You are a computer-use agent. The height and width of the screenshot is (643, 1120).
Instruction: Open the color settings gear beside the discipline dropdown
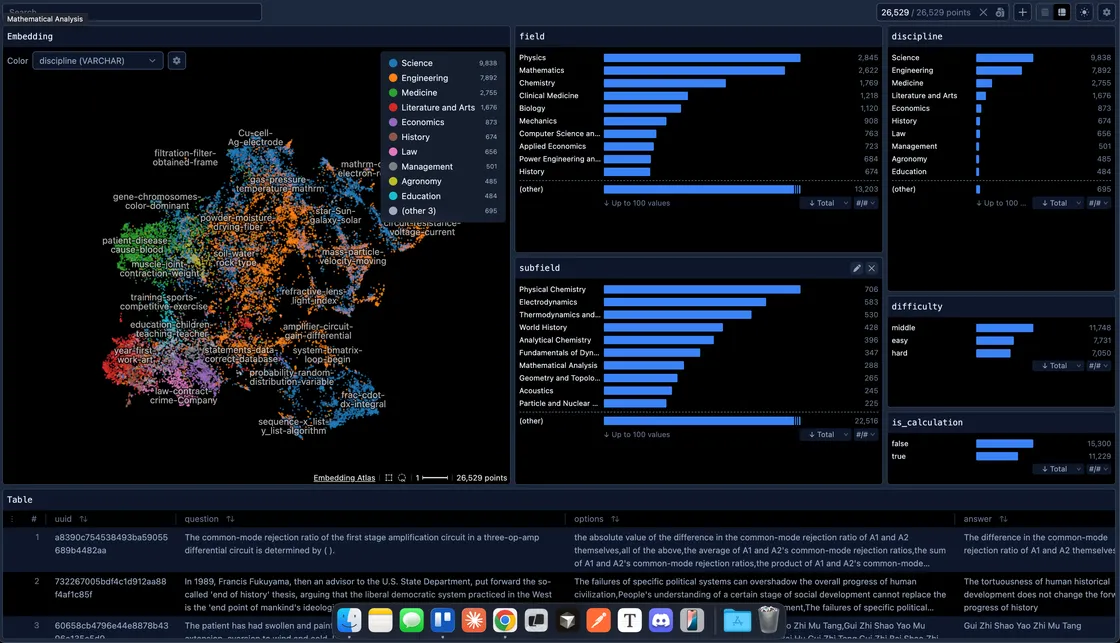[x=176, y=60]
